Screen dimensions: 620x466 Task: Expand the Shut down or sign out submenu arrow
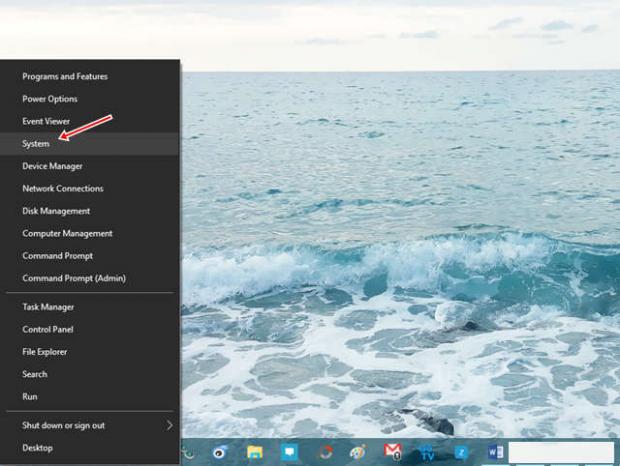click(169, 425)
